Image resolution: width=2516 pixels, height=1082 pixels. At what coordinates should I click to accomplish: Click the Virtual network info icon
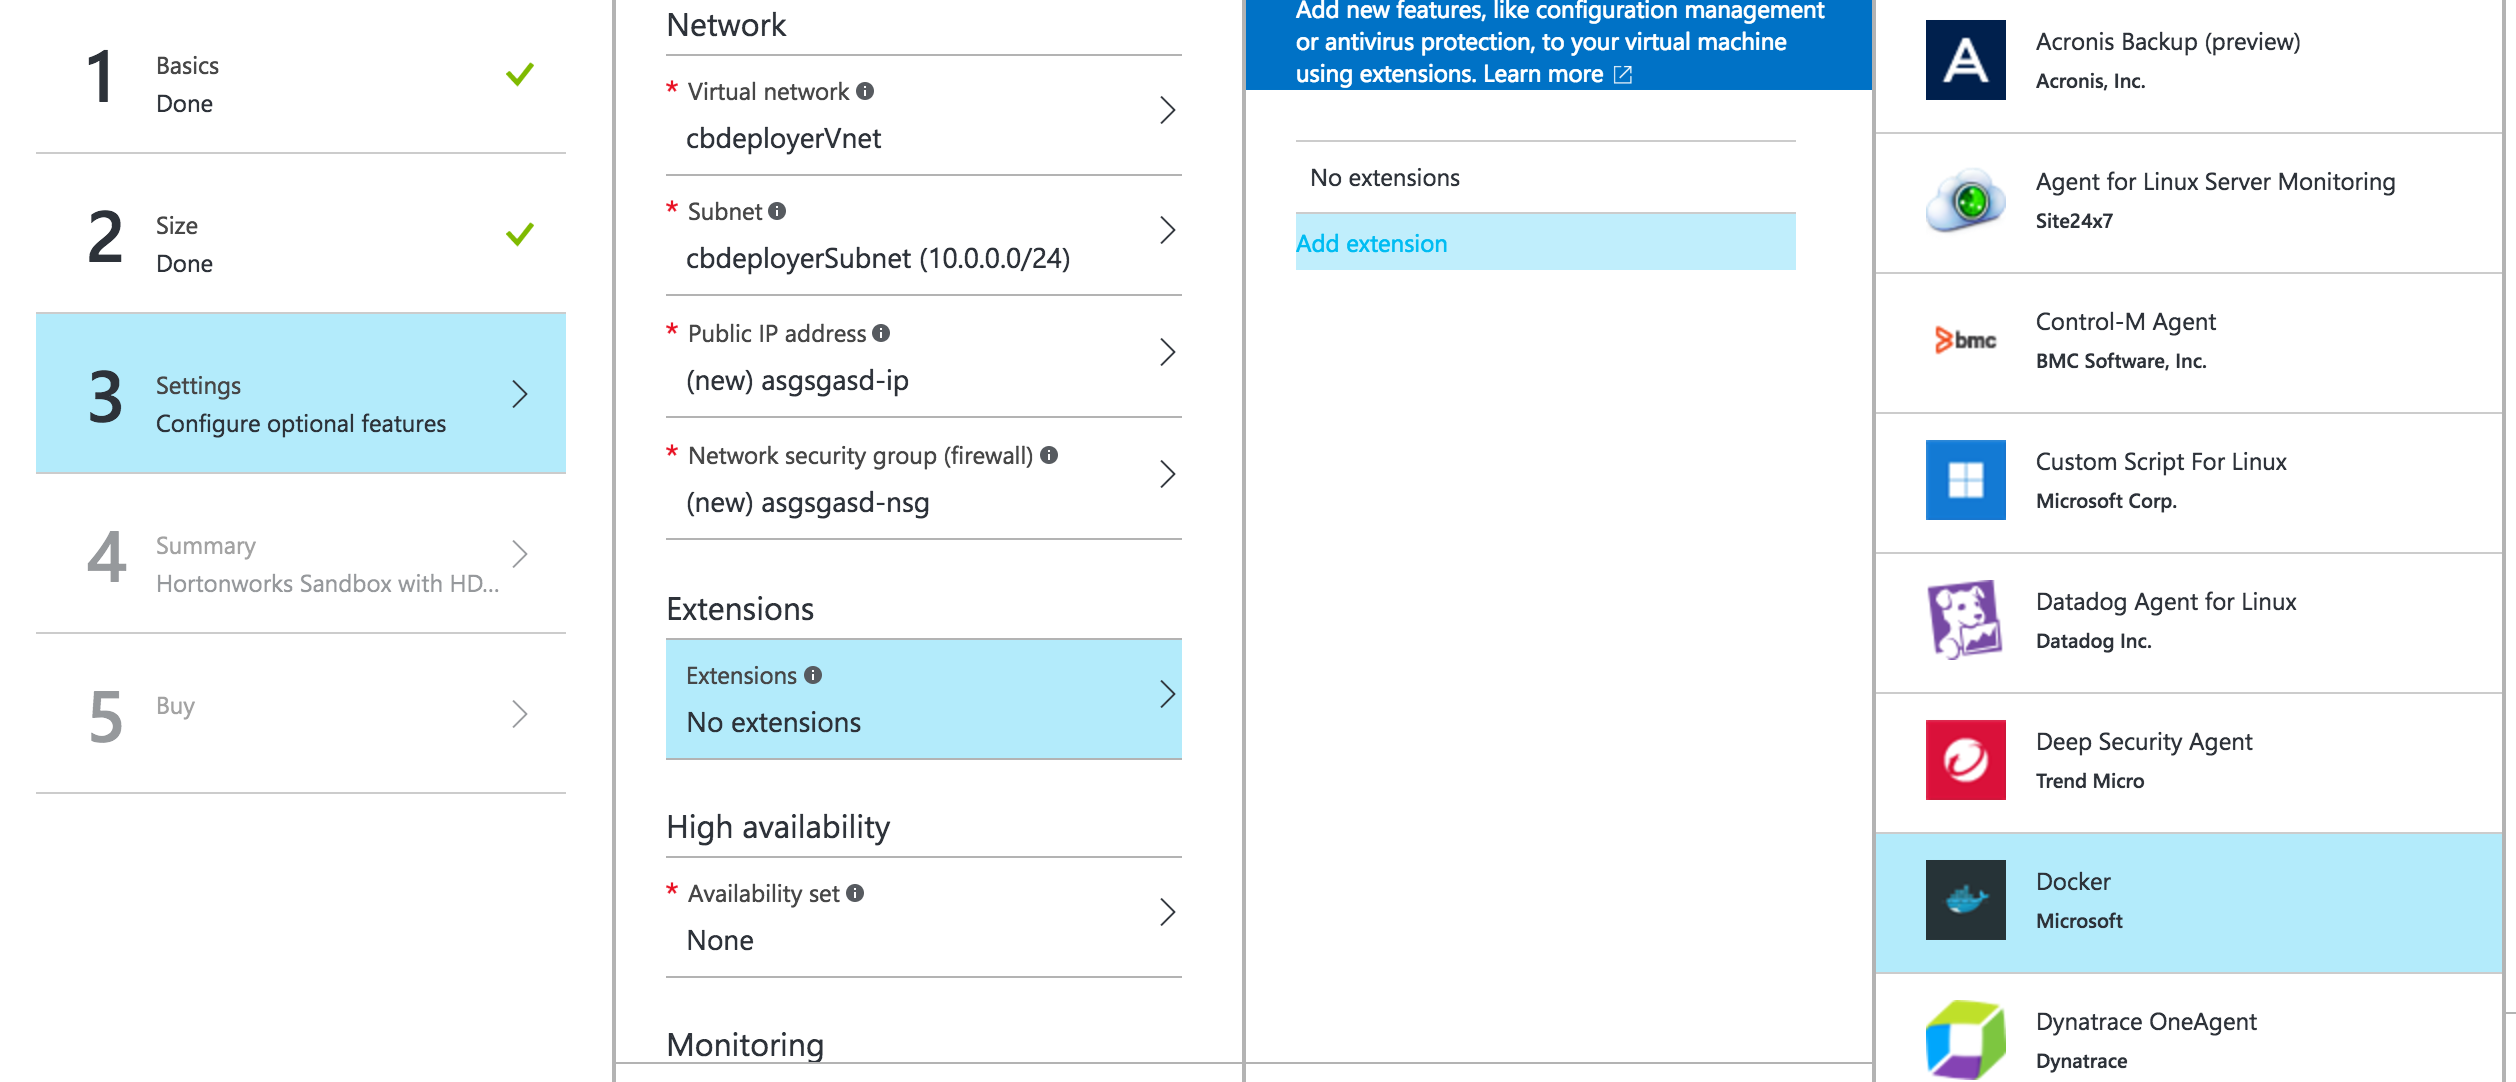(x=866, y=91)
